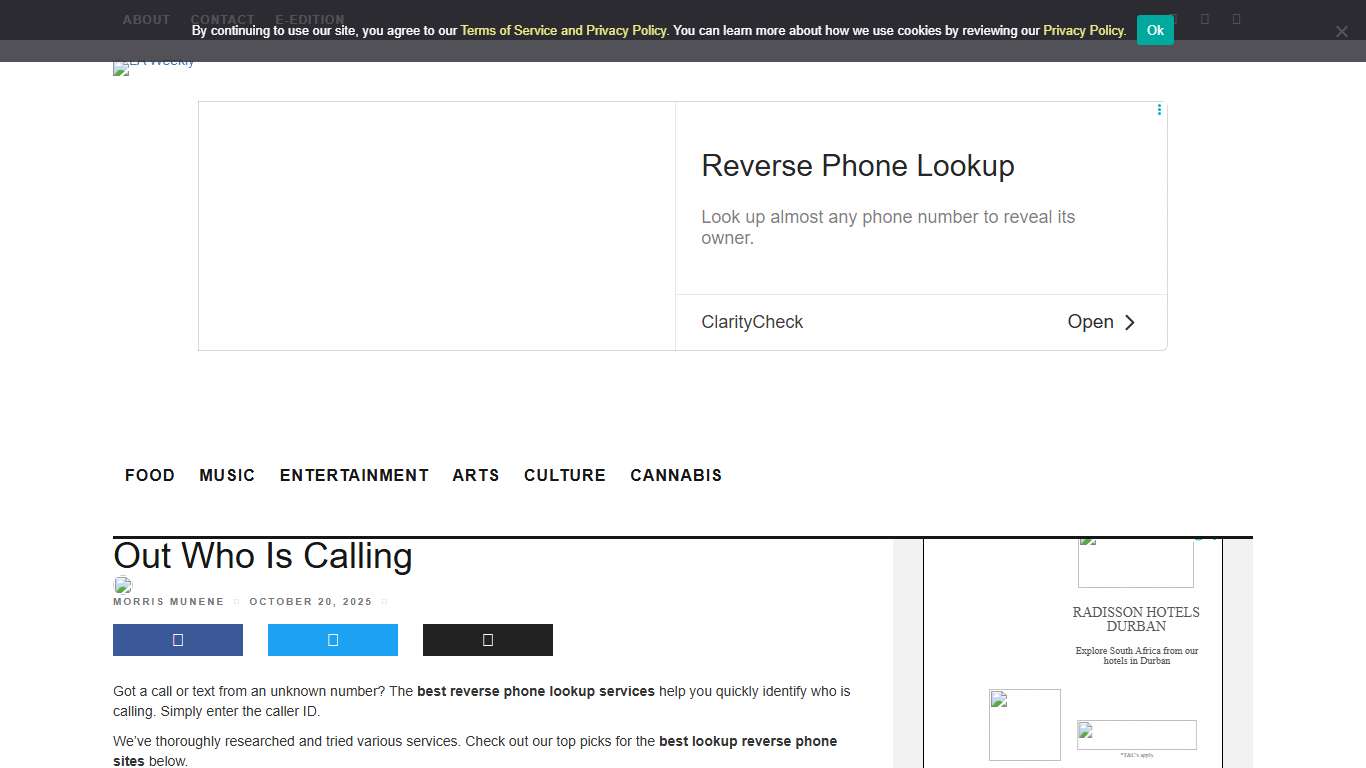
Task: Open the Privacy Policy link
Action: click(x=1083, y=30)
